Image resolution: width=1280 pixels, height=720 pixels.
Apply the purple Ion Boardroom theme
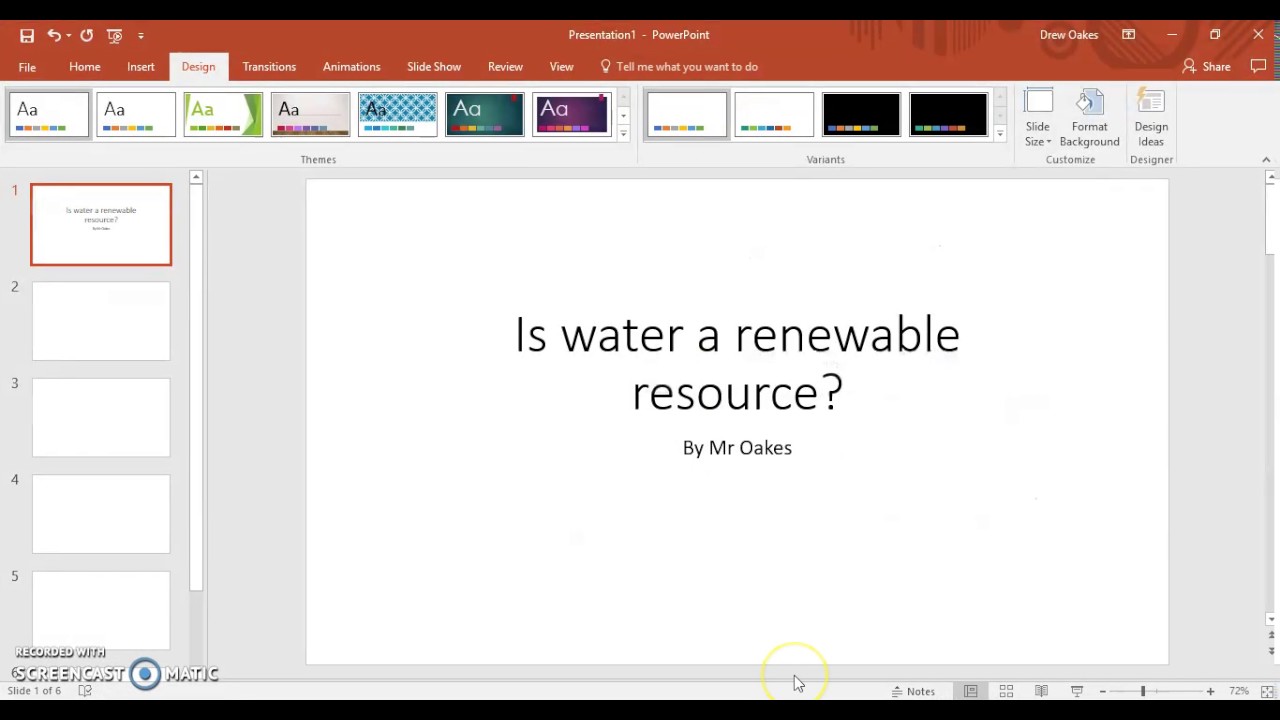[571, 115]
